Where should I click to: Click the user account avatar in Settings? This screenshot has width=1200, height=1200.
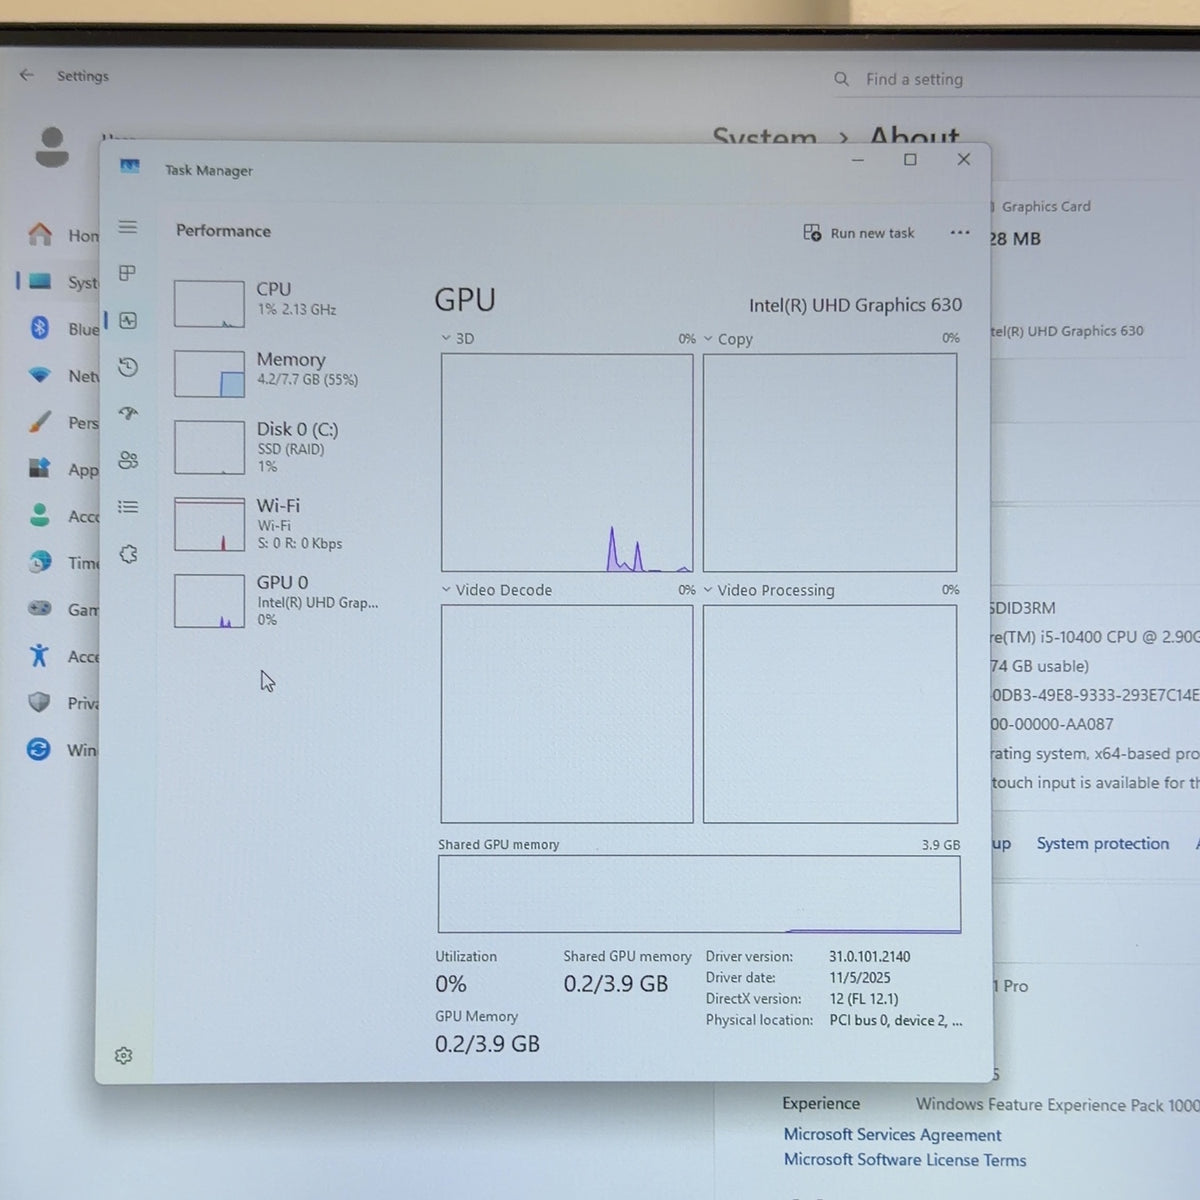tap(52, 147)
